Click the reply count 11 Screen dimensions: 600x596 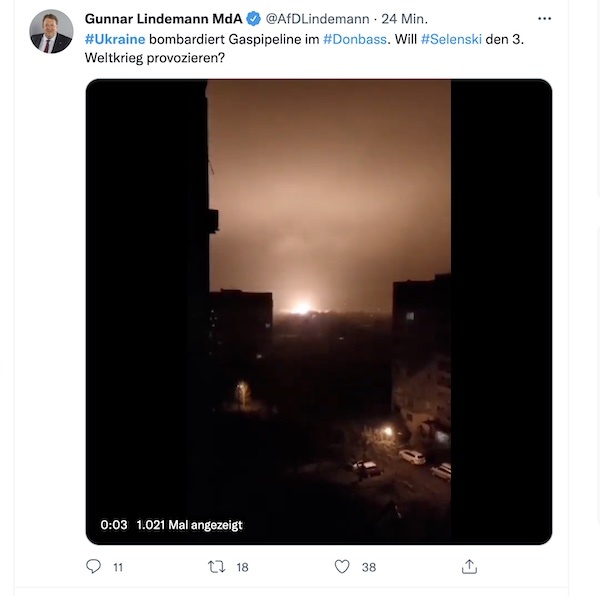(118, 567)
